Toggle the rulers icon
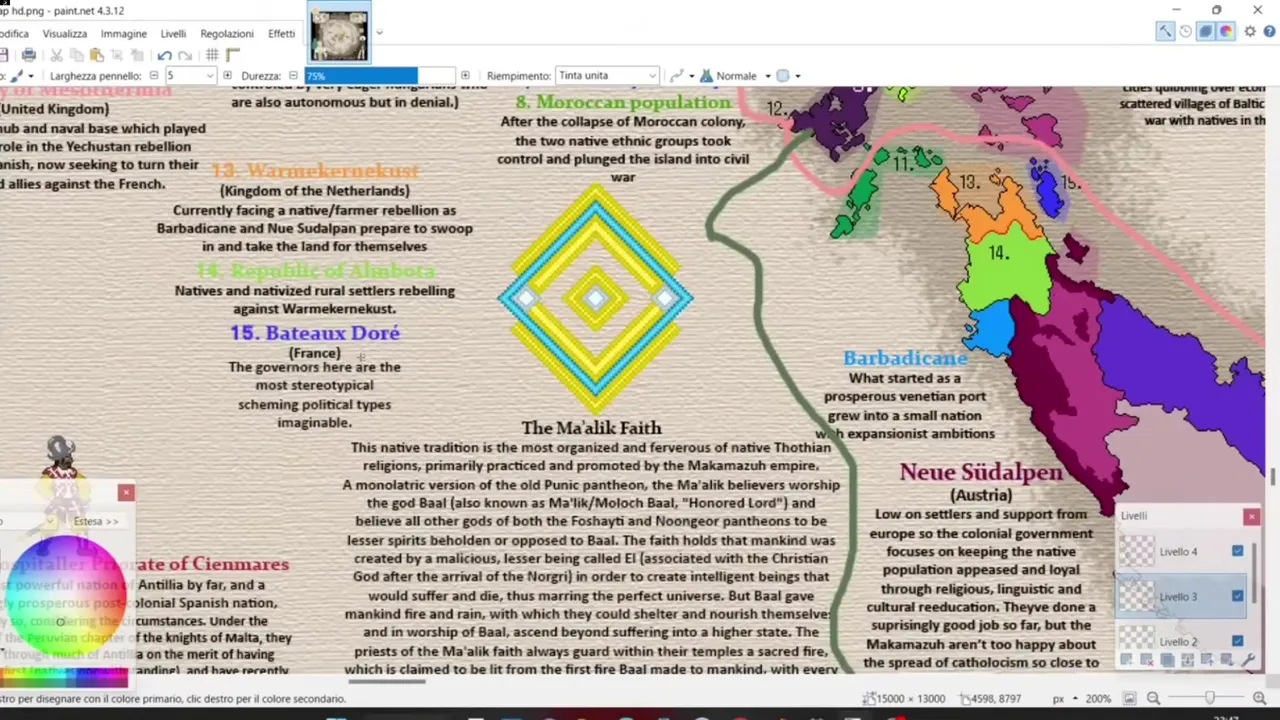 coord(232,55)
